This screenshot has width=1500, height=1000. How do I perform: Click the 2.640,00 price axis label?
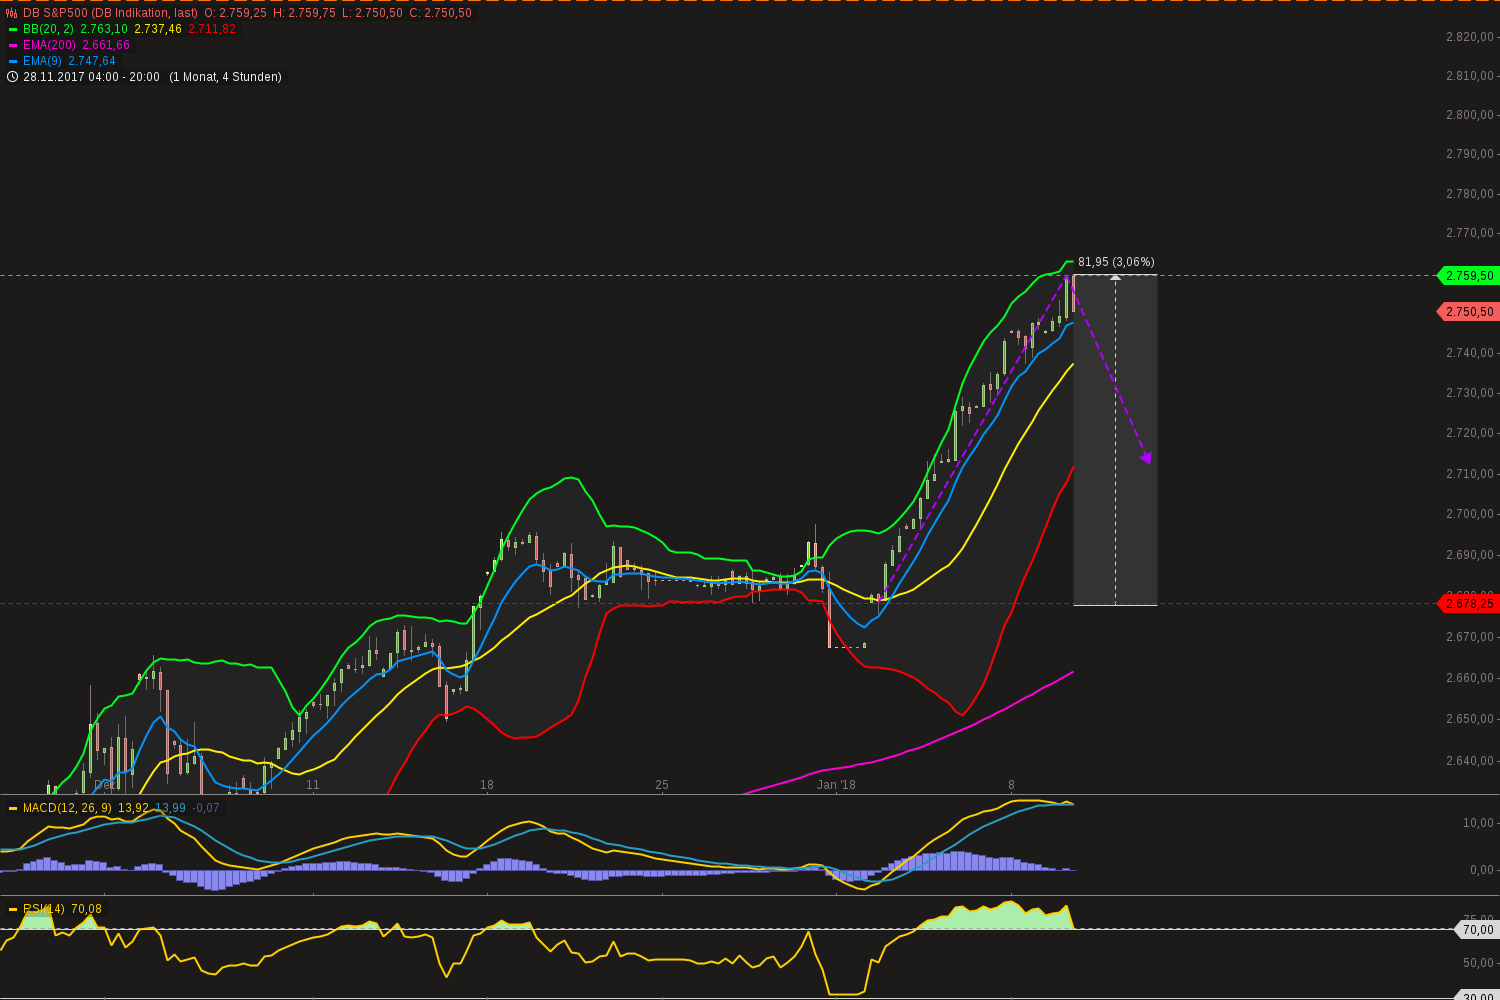pyautogui.click(x=1470, y=761)
